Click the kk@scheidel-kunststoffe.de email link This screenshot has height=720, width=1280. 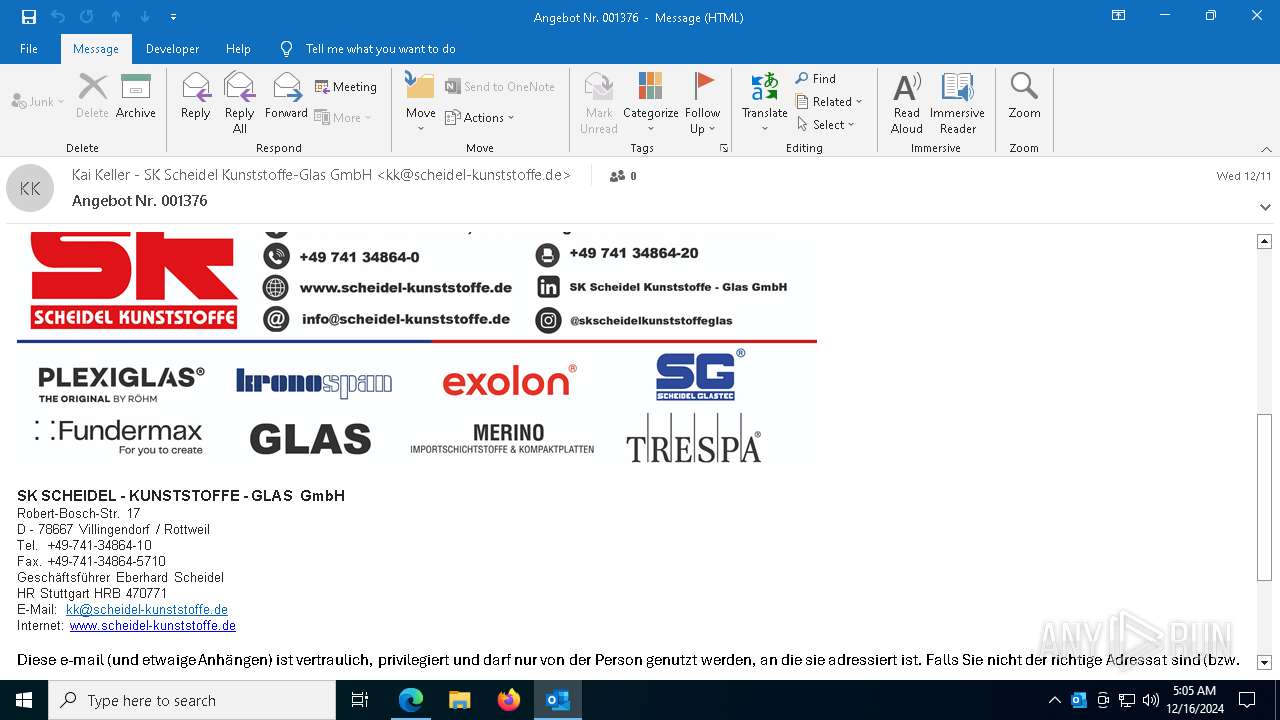147,609
